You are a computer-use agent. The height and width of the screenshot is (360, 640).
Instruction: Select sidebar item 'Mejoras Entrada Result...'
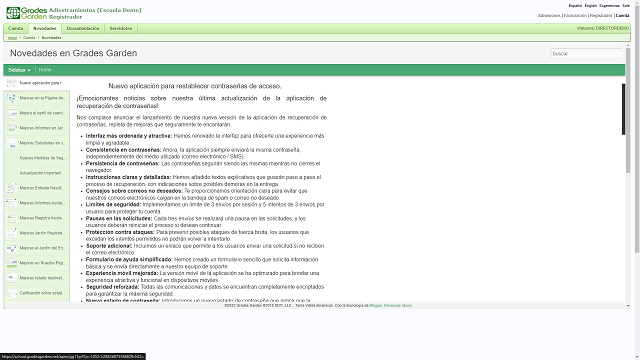pos(37,188)
